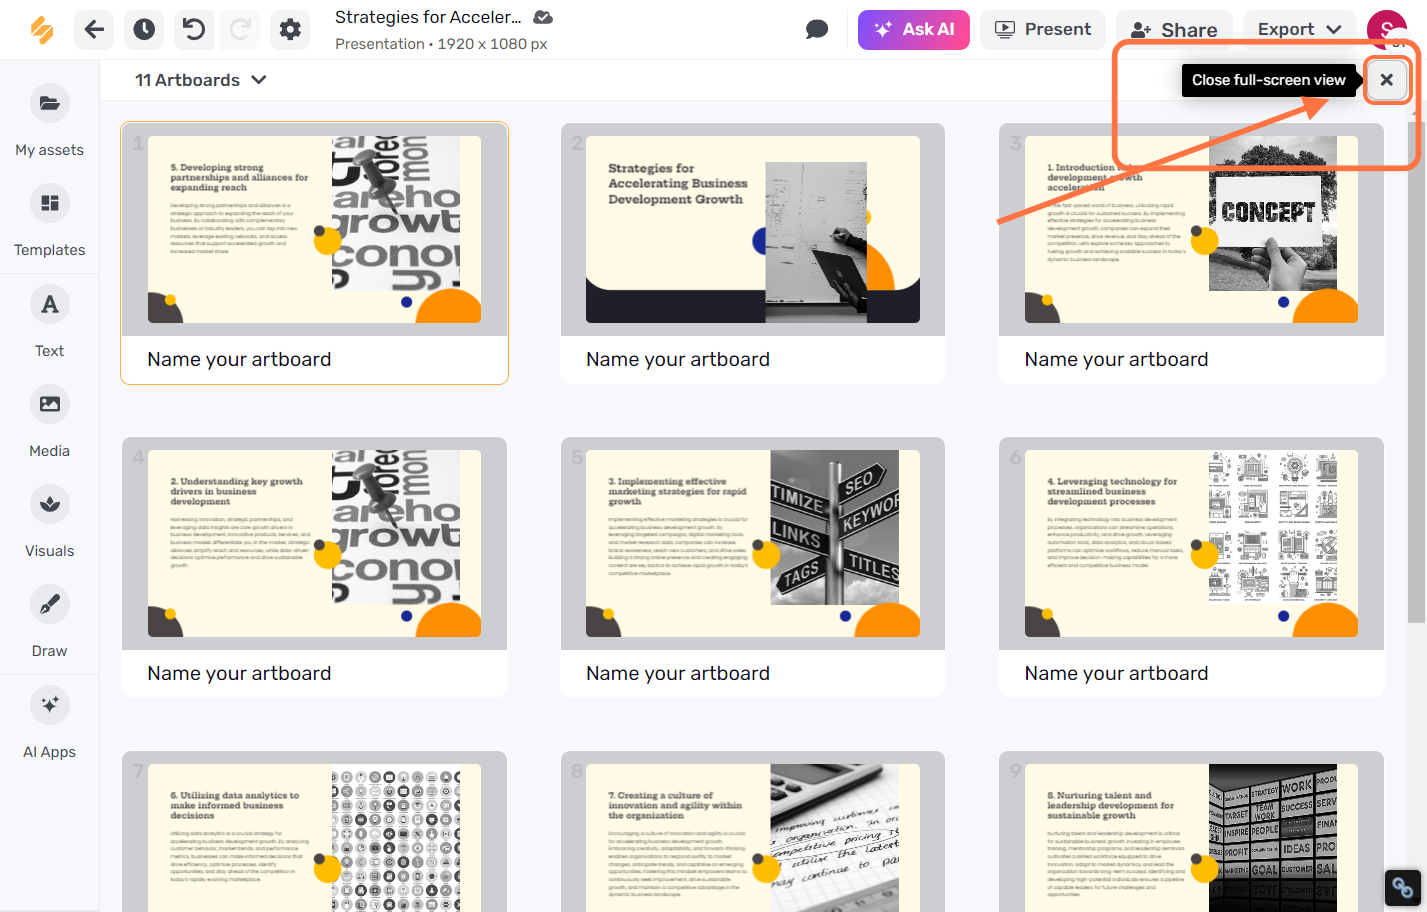Screen dimensions: 1427x912
Task: Open the AI Apps panel
Action: [49, 723]
